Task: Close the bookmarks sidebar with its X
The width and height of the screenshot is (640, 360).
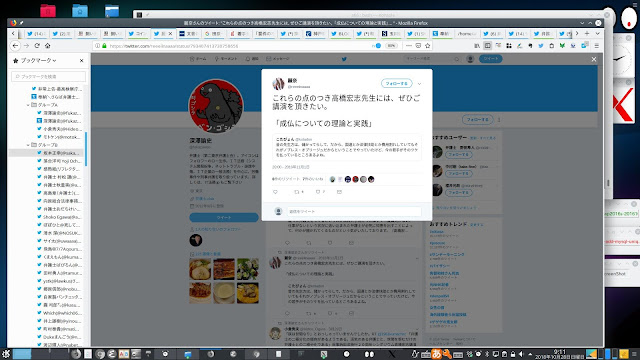Action: (x=82, y=60)
